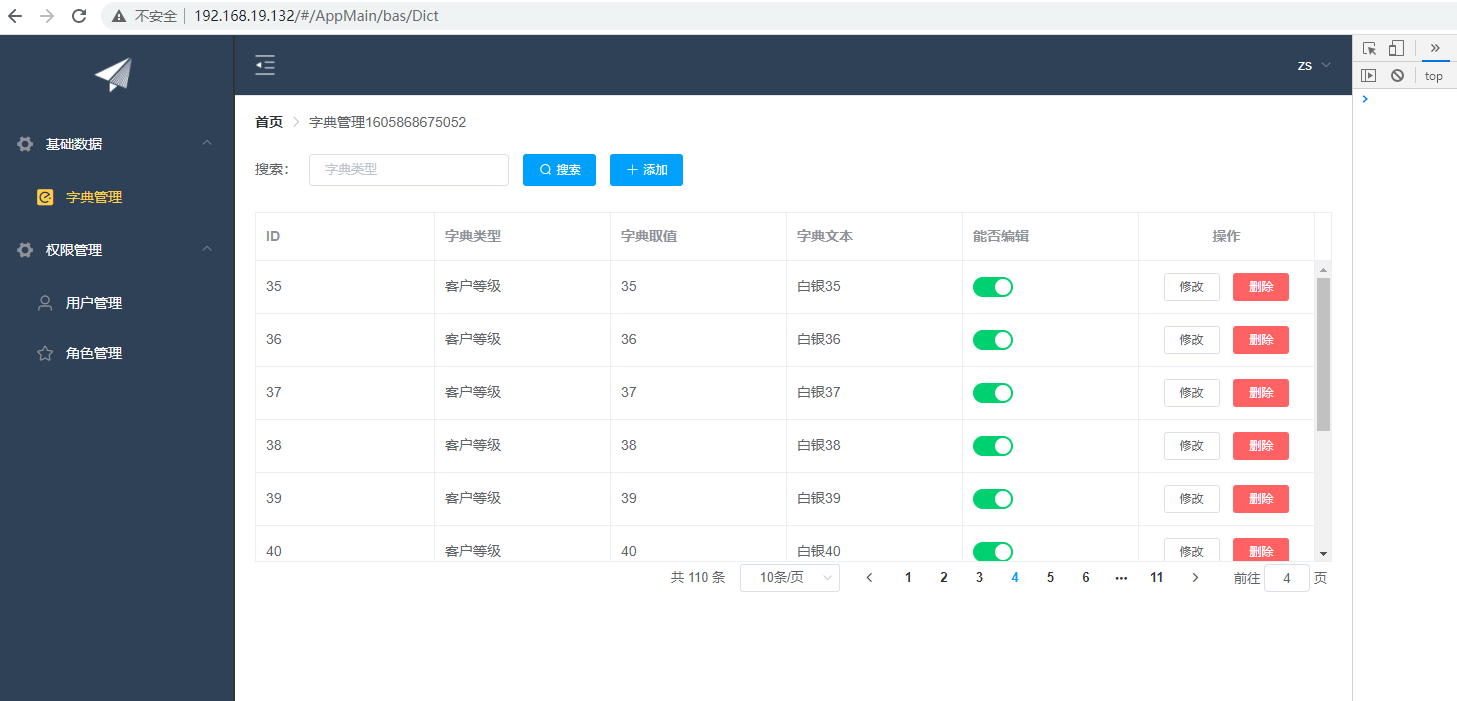Screen dimensions: 1457x701
Task: Click 删除 for row ID 36
Action: coord(1261,340)
